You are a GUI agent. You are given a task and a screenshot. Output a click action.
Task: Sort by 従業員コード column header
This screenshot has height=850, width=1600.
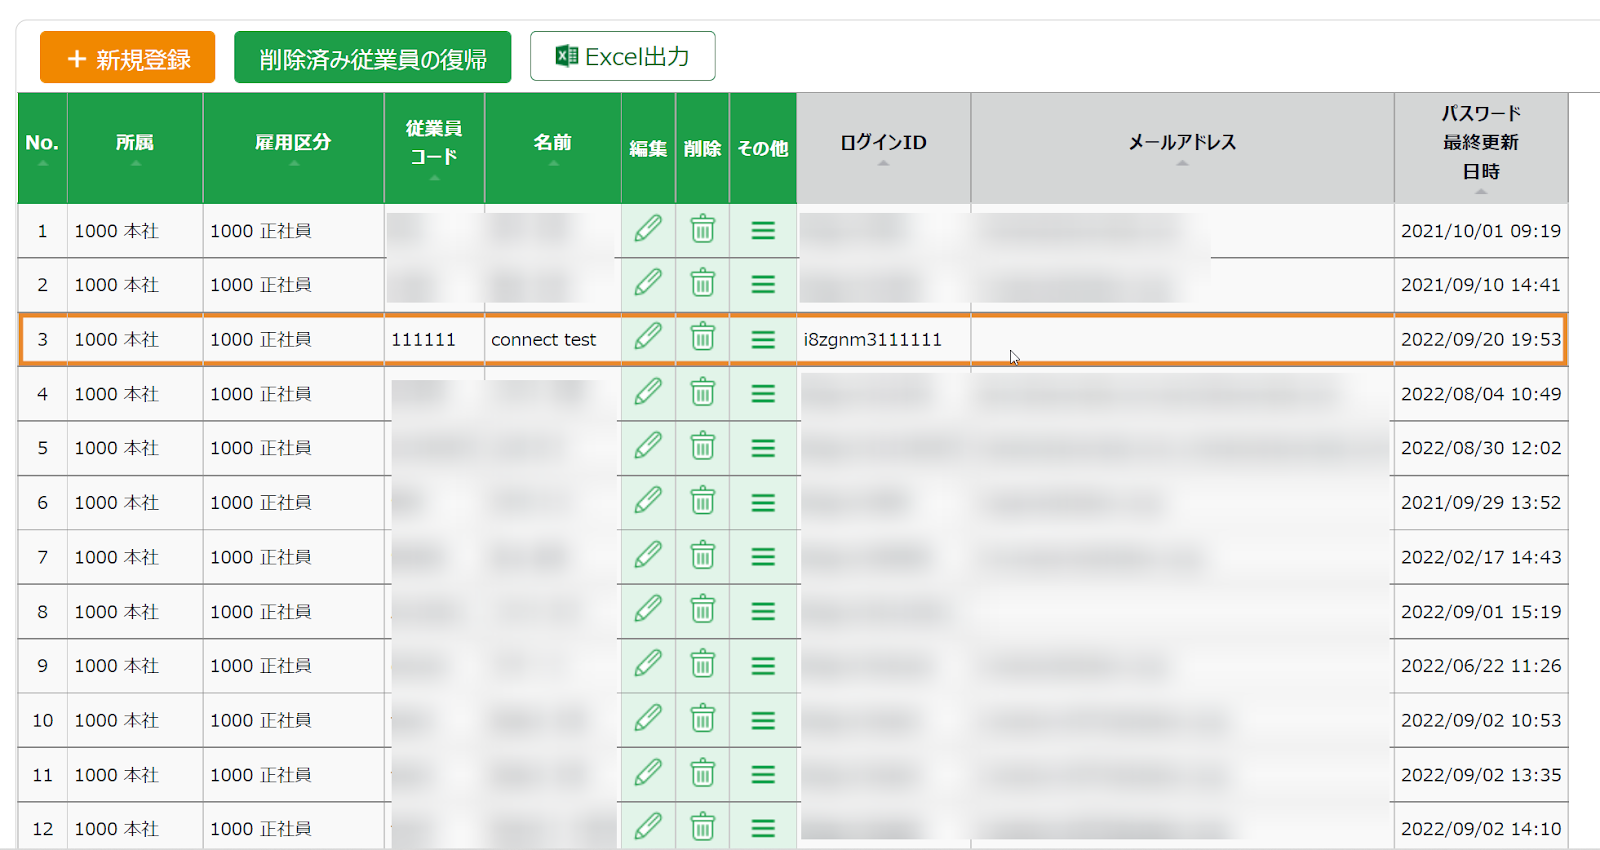(x=434, y=148)
